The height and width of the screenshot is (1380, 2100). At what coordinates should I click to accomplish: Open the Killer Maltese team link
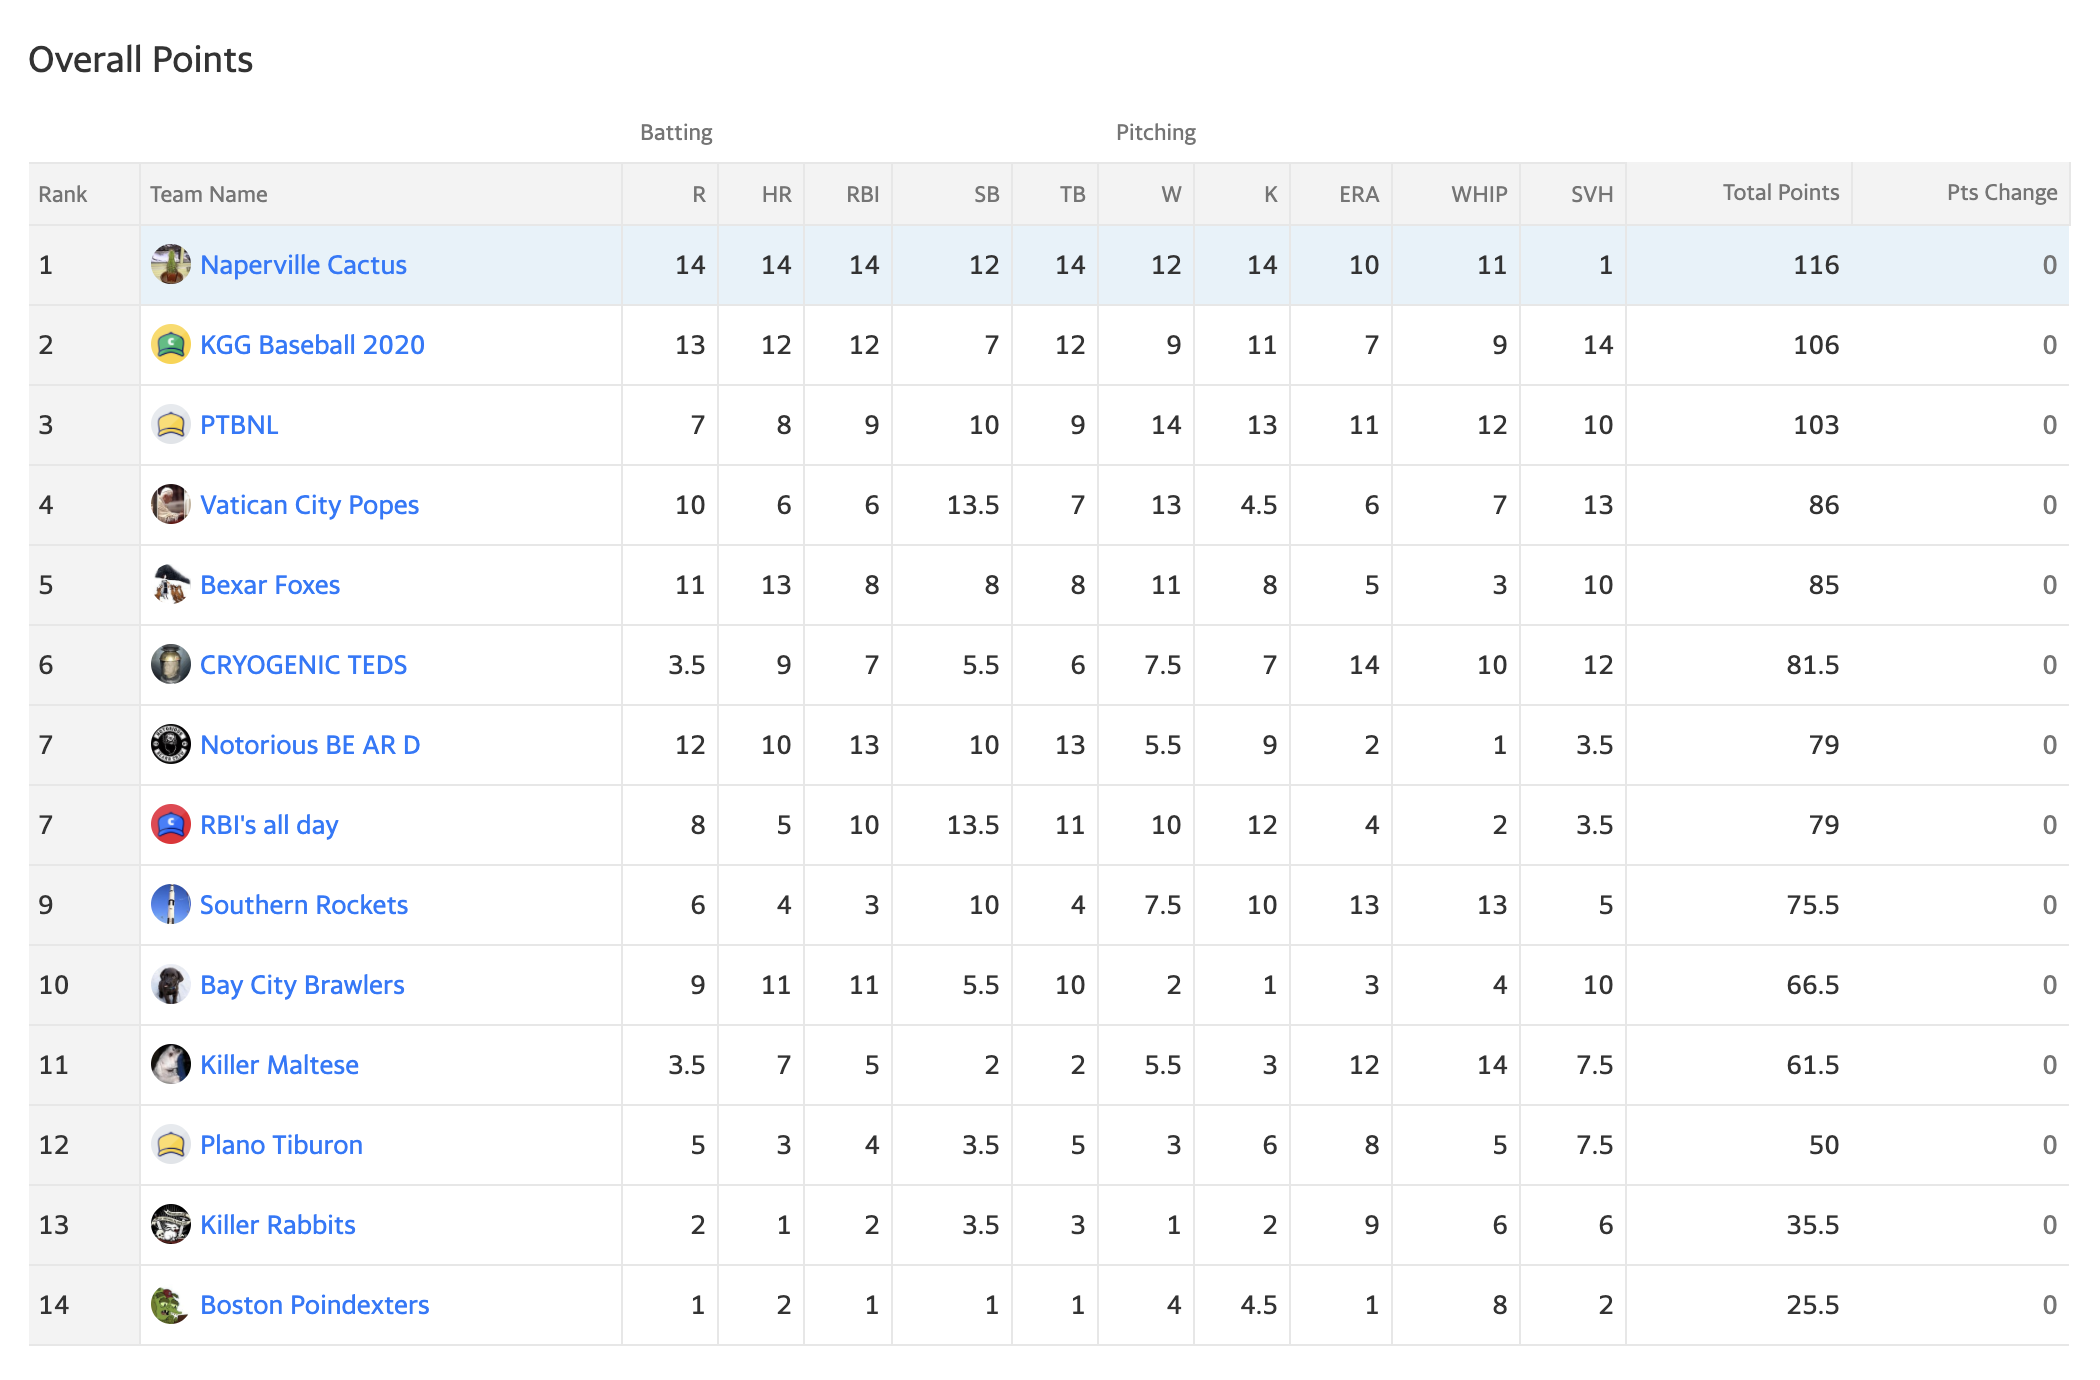point(279,1065)
